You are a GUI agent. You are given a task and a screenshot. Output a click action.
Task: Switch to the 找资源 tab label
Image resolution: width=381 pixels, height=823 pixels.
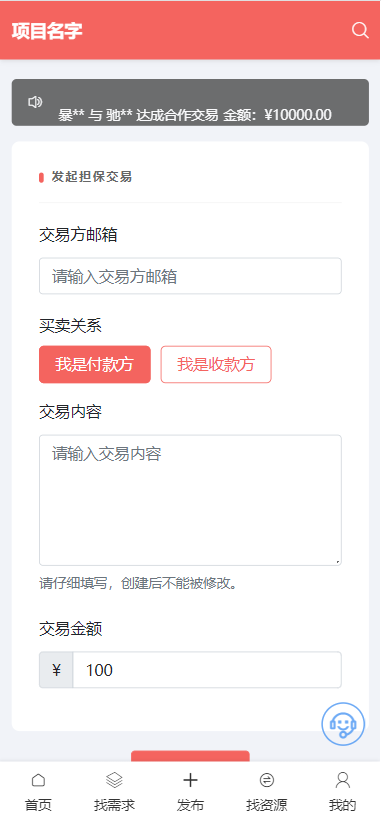[x=267, y=805]
